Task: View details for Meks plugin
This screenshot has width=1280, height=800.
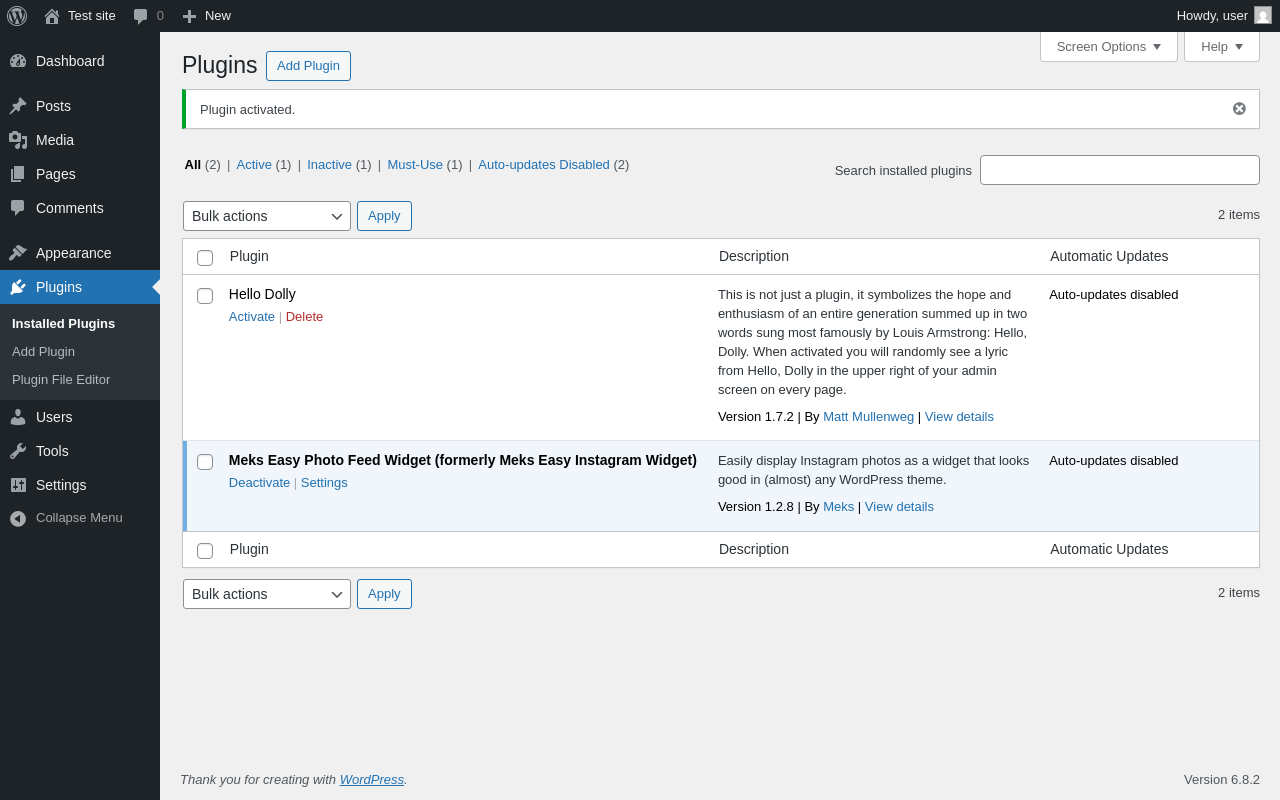Action: pyautogui.click(x=899, y=507)
